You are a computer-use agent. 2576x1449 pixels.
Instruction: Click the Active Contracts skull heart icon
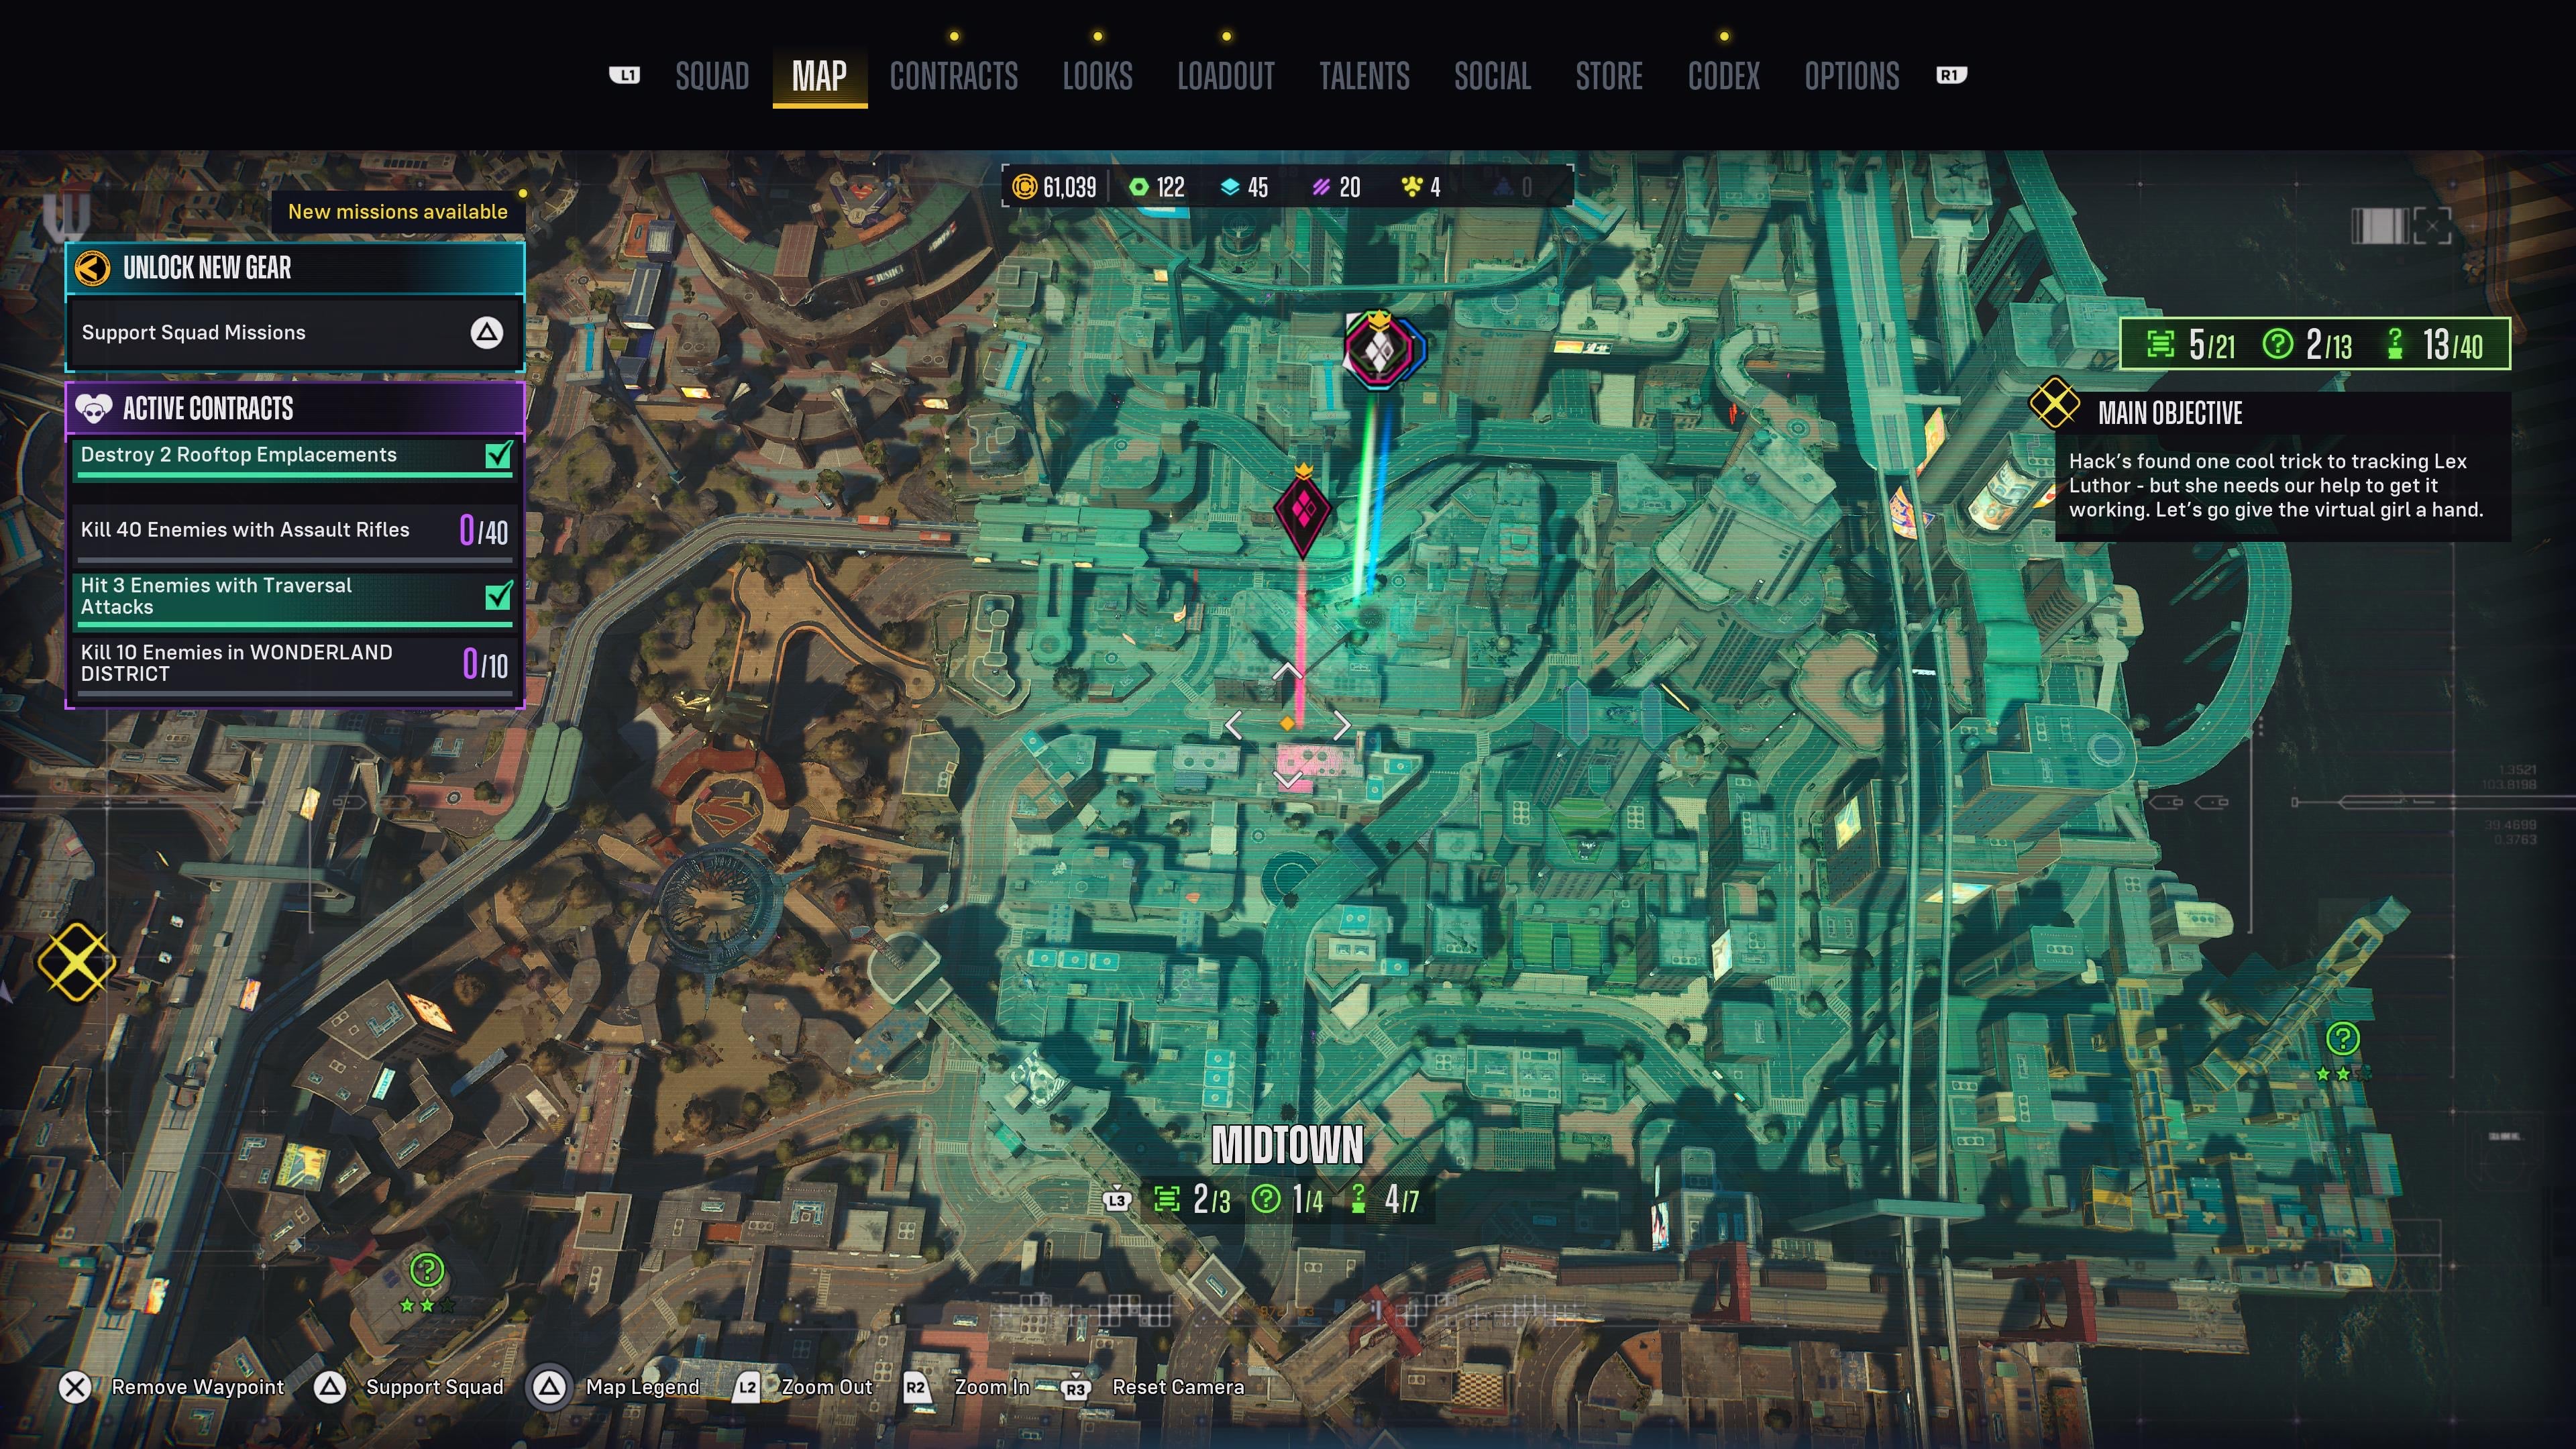[x=94, y=408]
